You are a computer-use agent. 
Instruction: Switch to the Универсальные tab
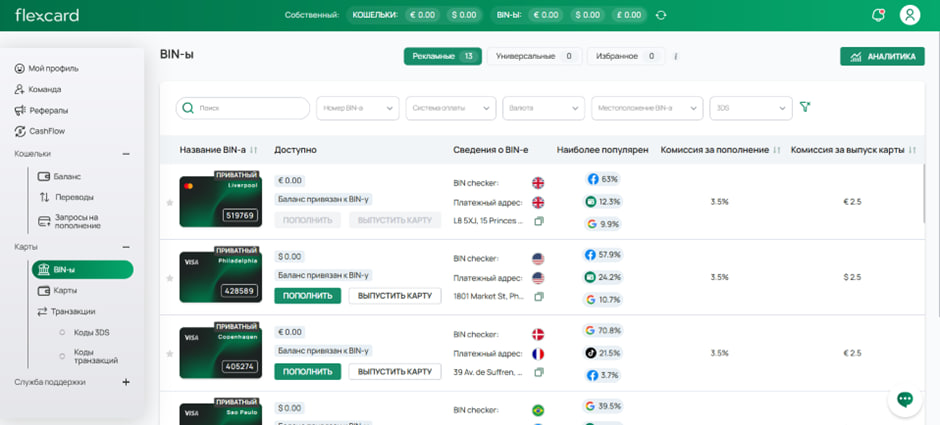(x=534, y=56)
